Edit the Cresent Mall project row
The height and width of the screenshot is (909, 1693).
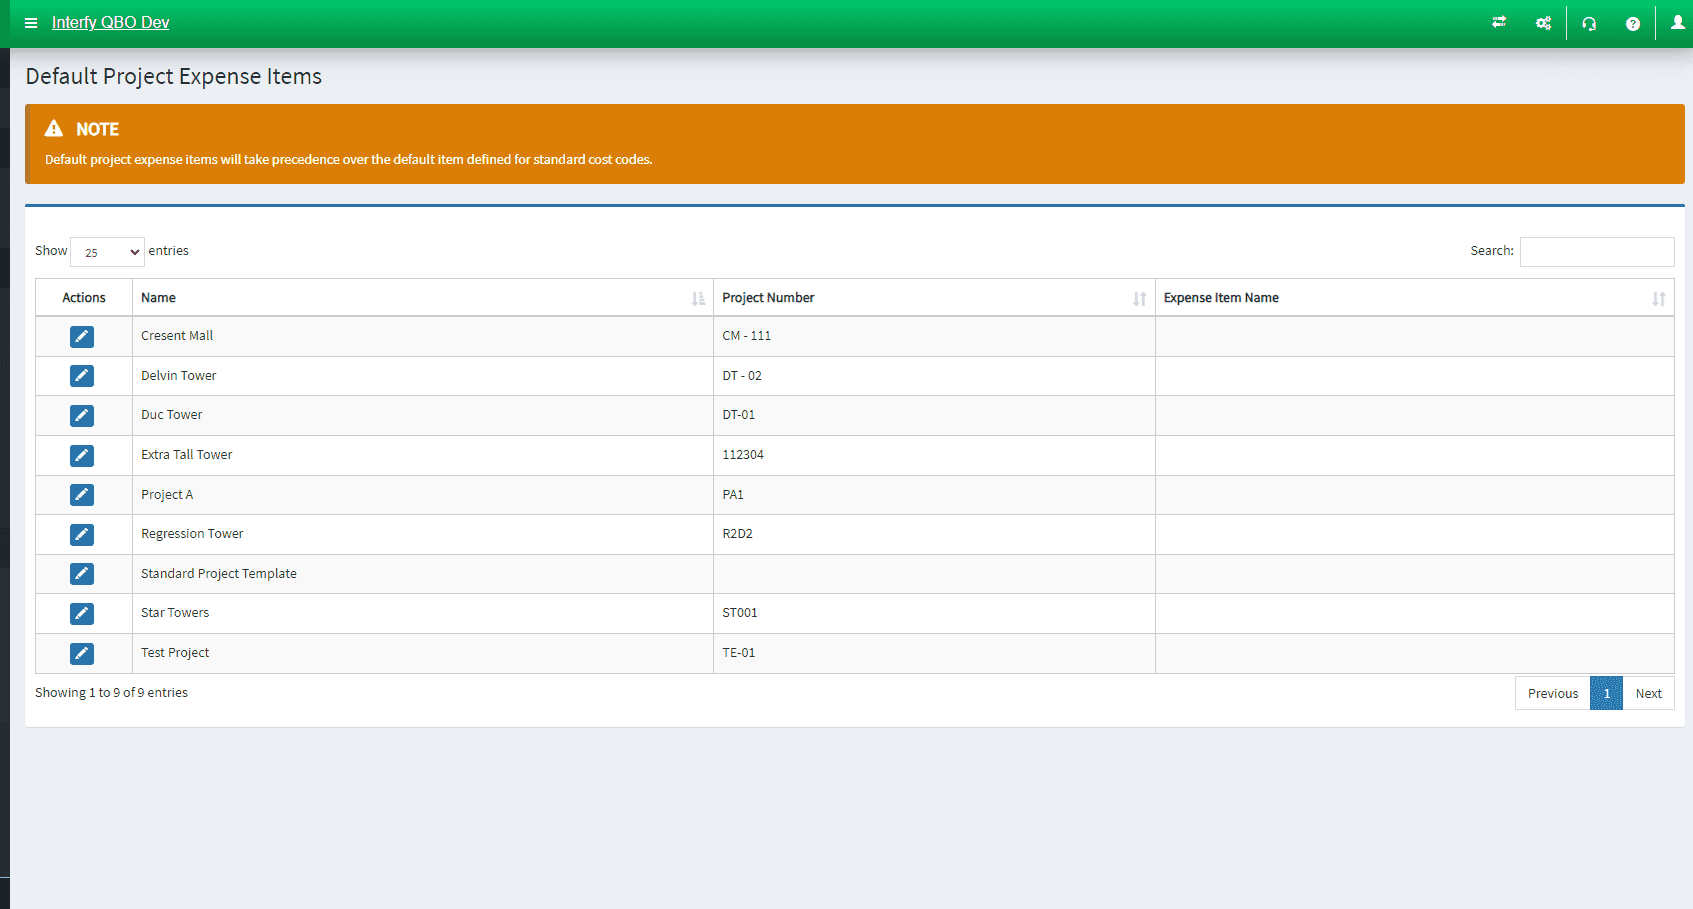point(82,337)
